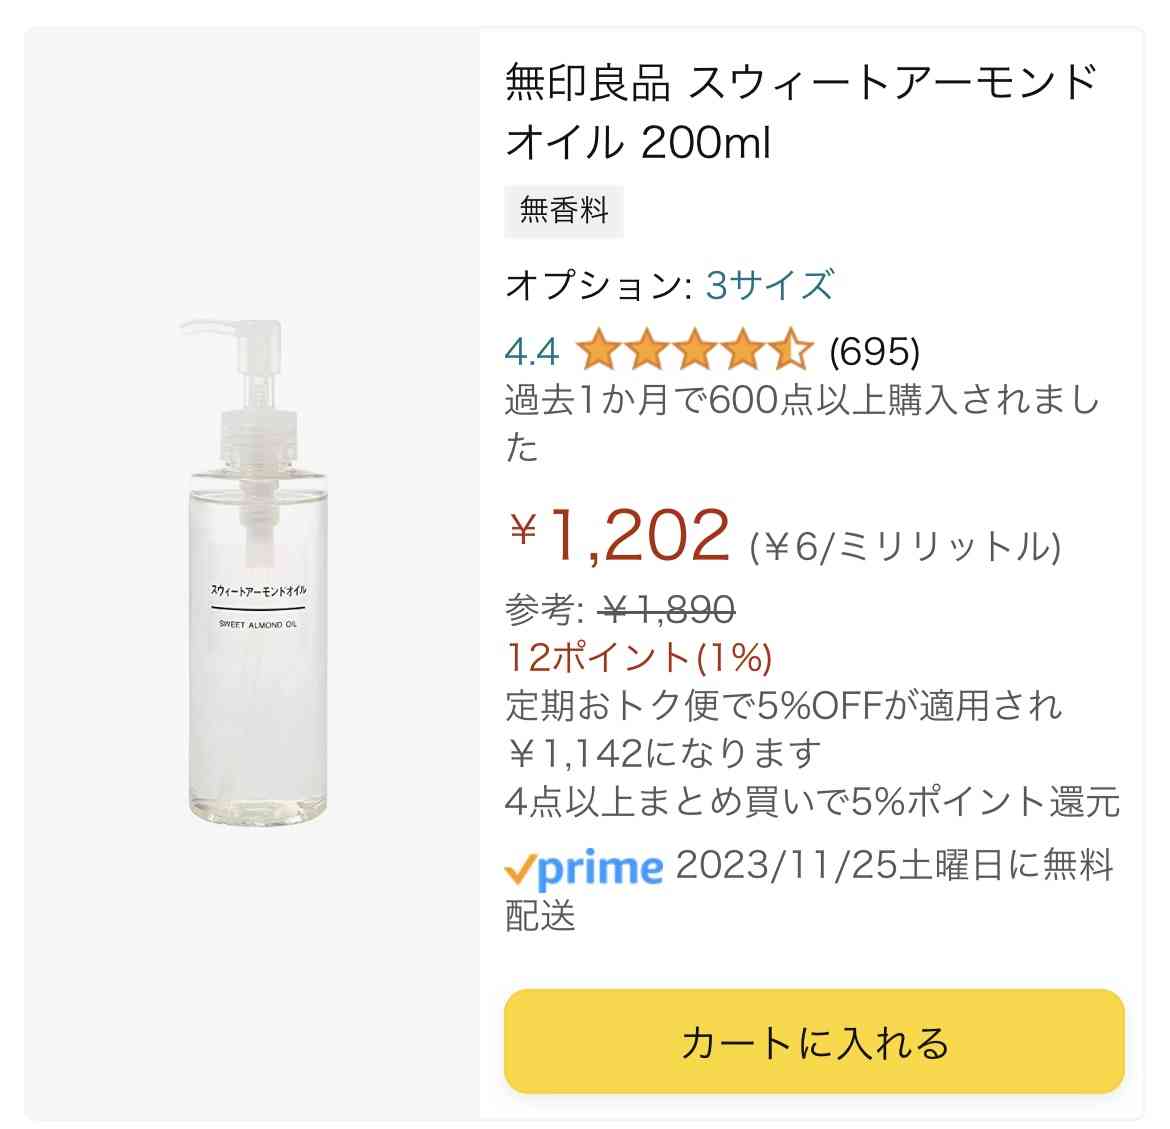Image resolution: width=1170 pixels, height=1129 pixels.
Task: Click the 4.4 rating number
Action: 531,351
